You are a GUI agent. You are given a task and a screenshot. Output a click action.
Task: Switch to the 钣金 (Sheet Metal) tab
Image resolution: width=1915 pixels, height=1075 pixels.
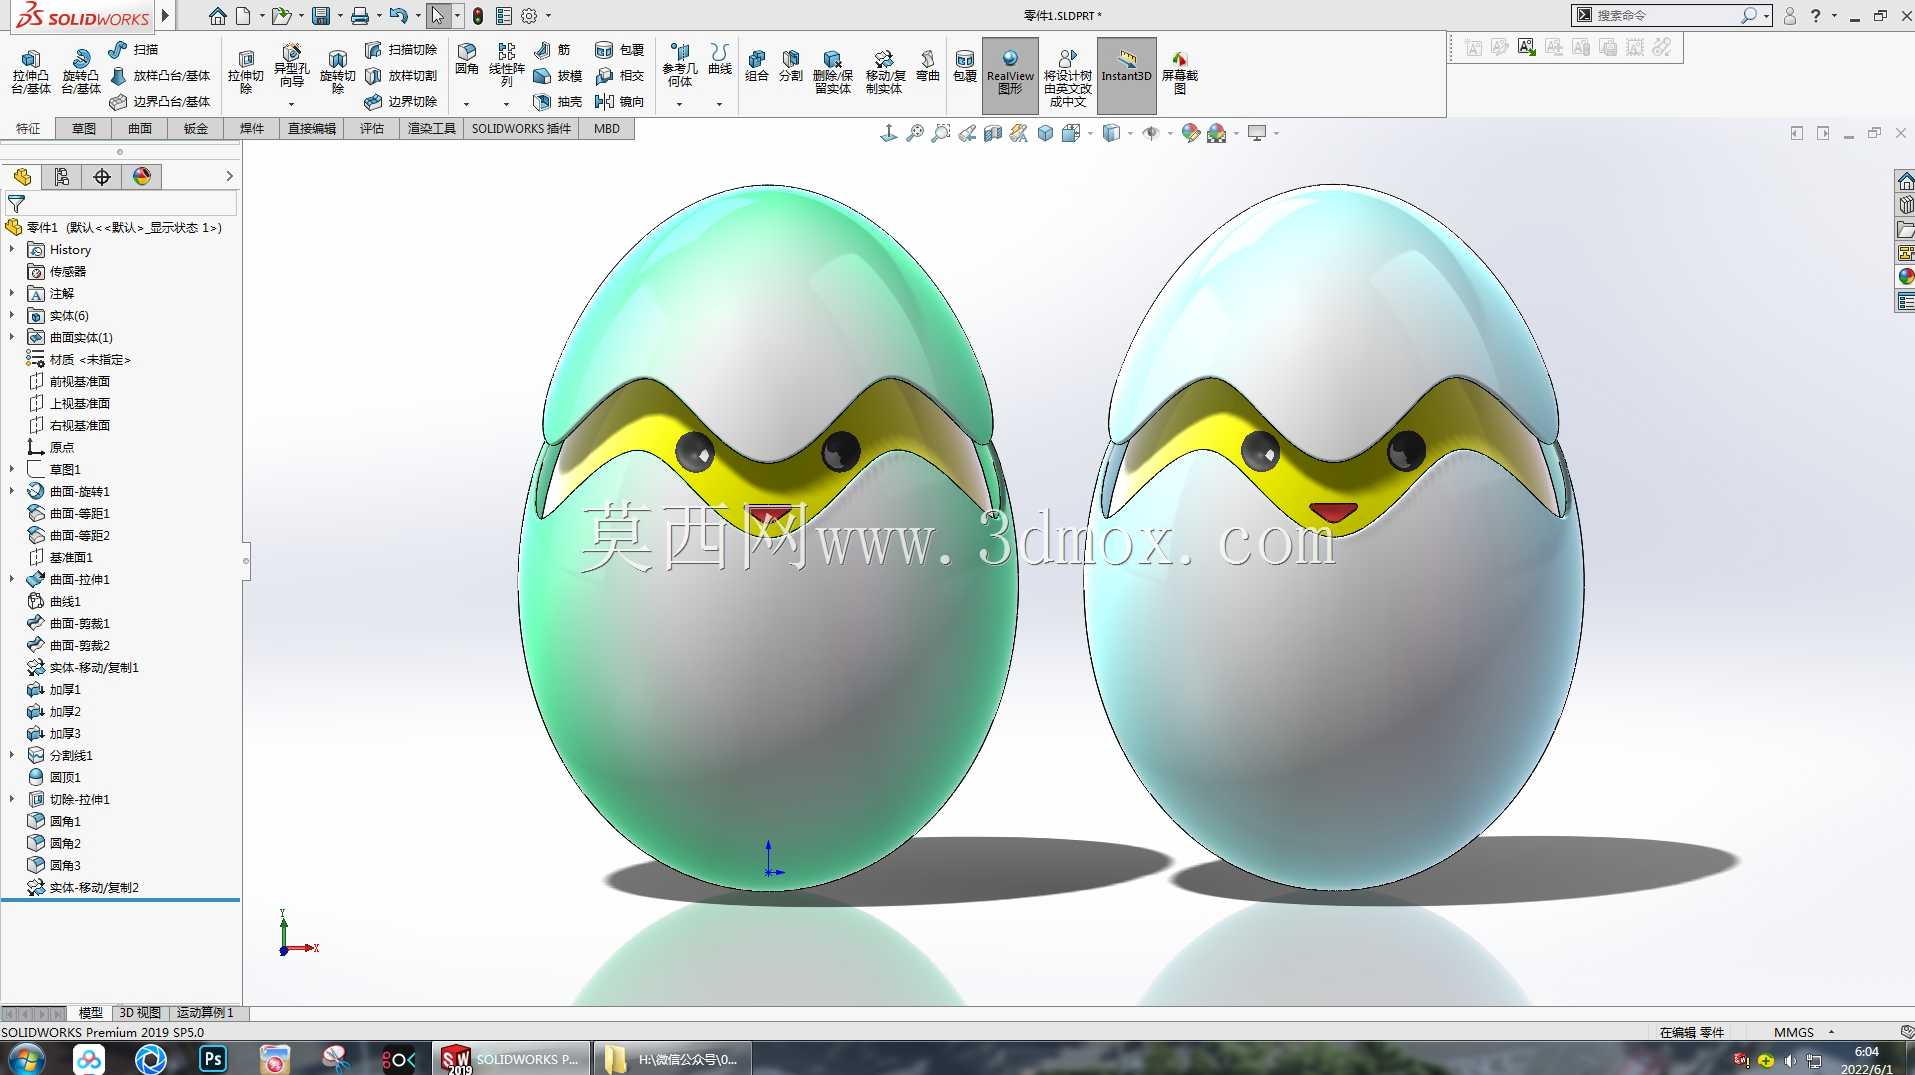tap(196, 128)
